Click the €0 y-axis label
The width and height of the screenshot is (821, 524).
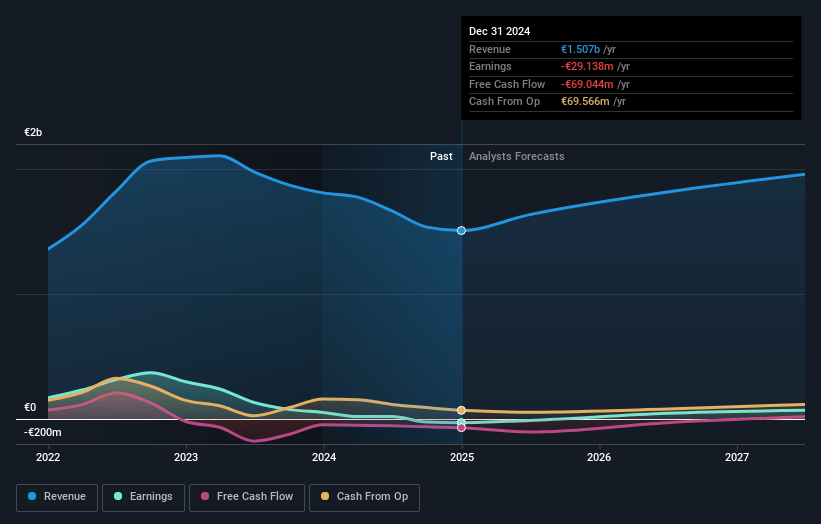point(30,407)
